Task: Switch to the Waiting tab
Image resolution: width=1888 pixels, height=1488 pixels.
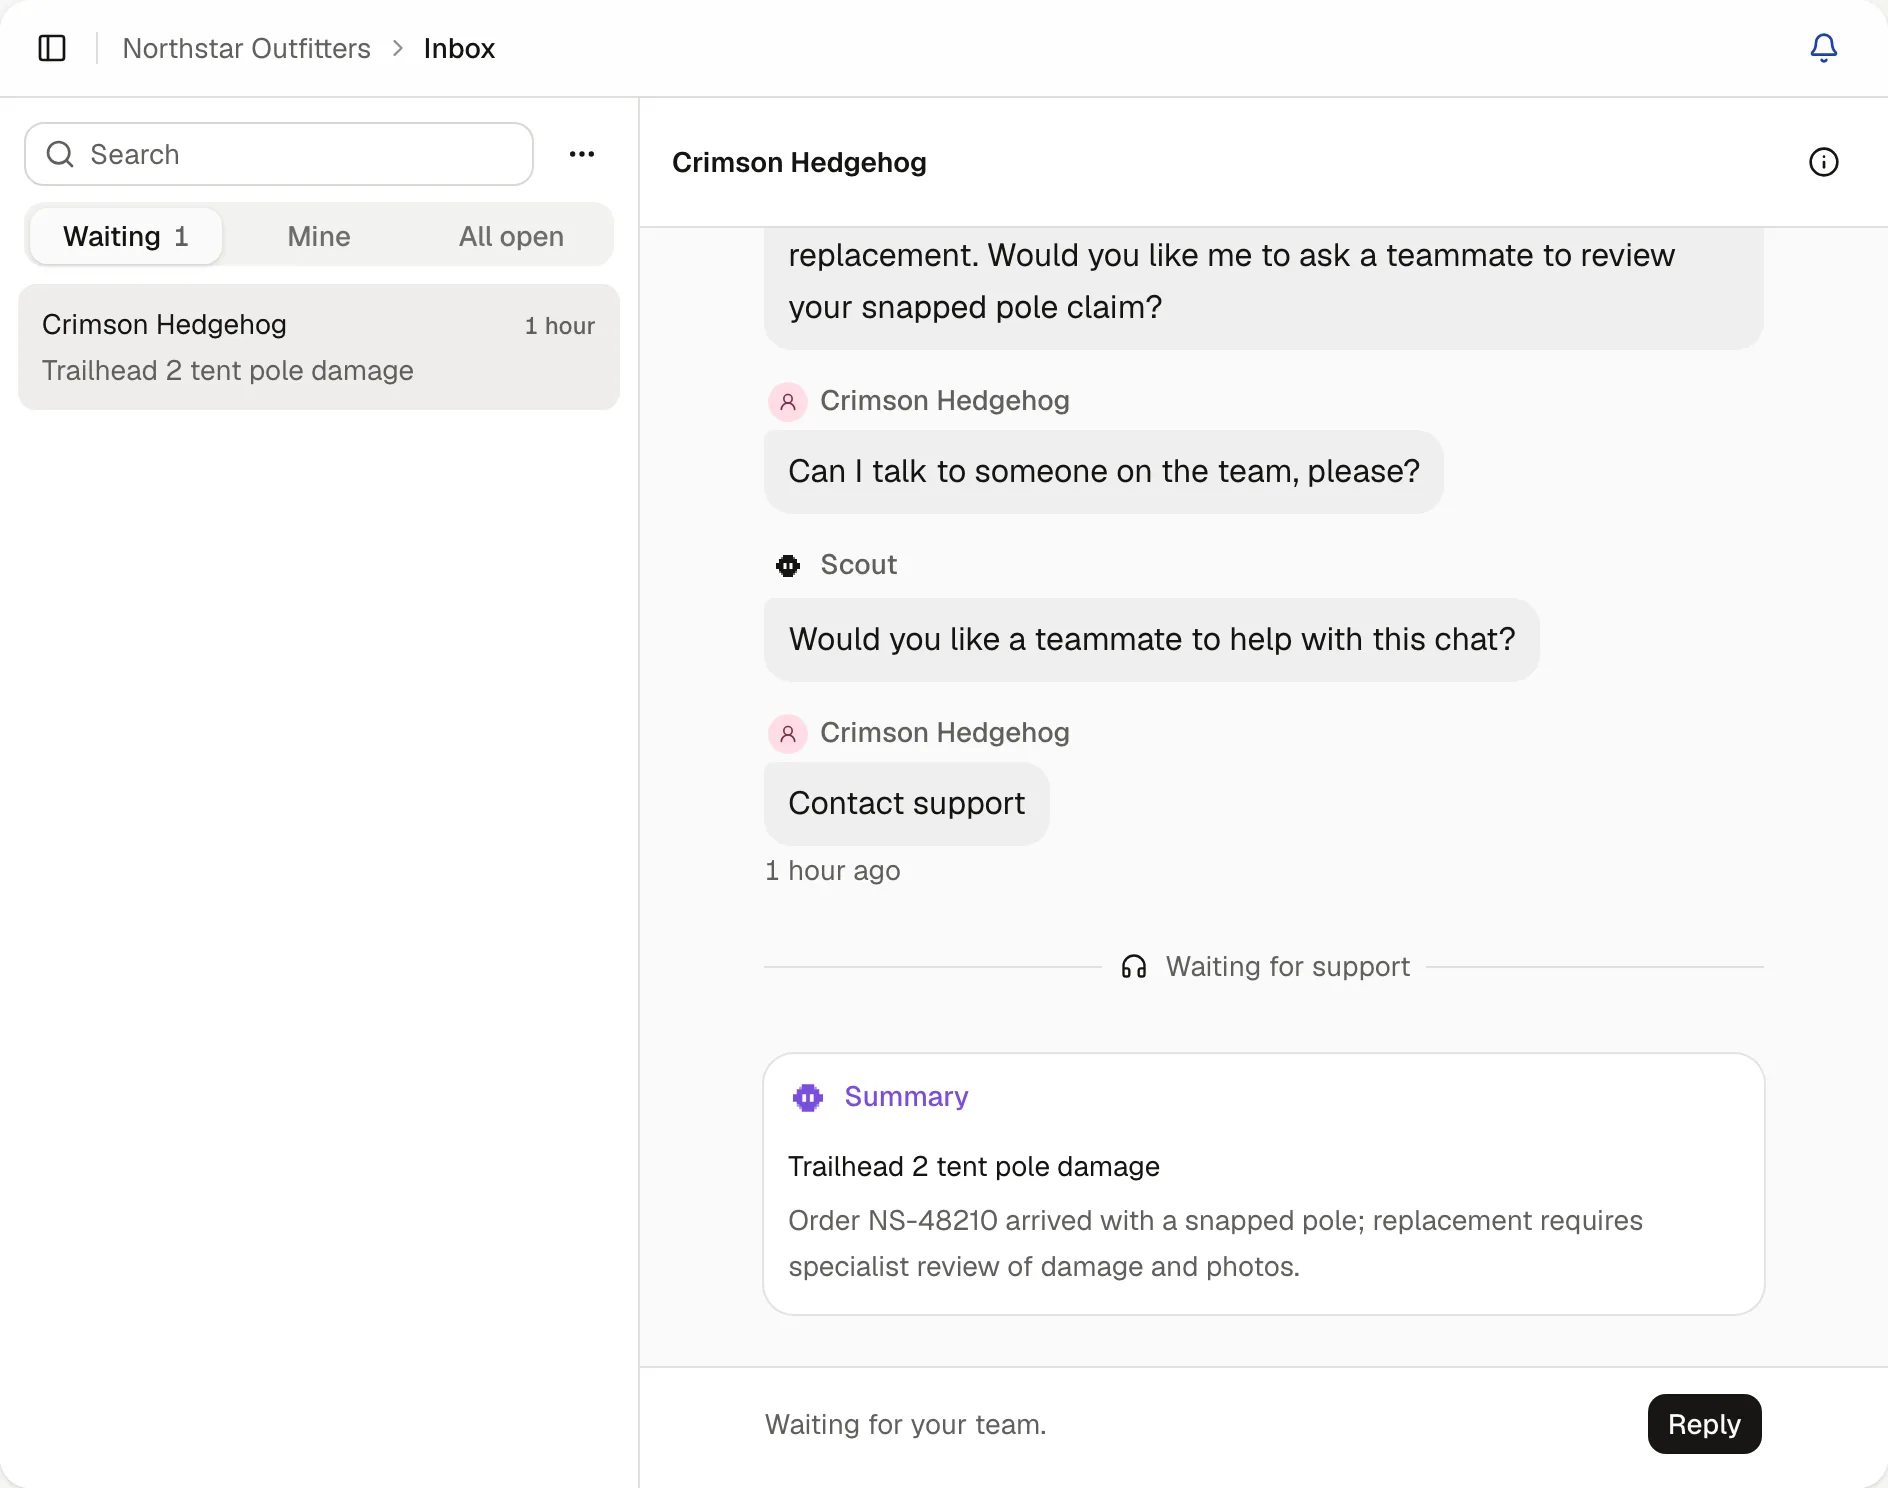Action: [126, 236]
